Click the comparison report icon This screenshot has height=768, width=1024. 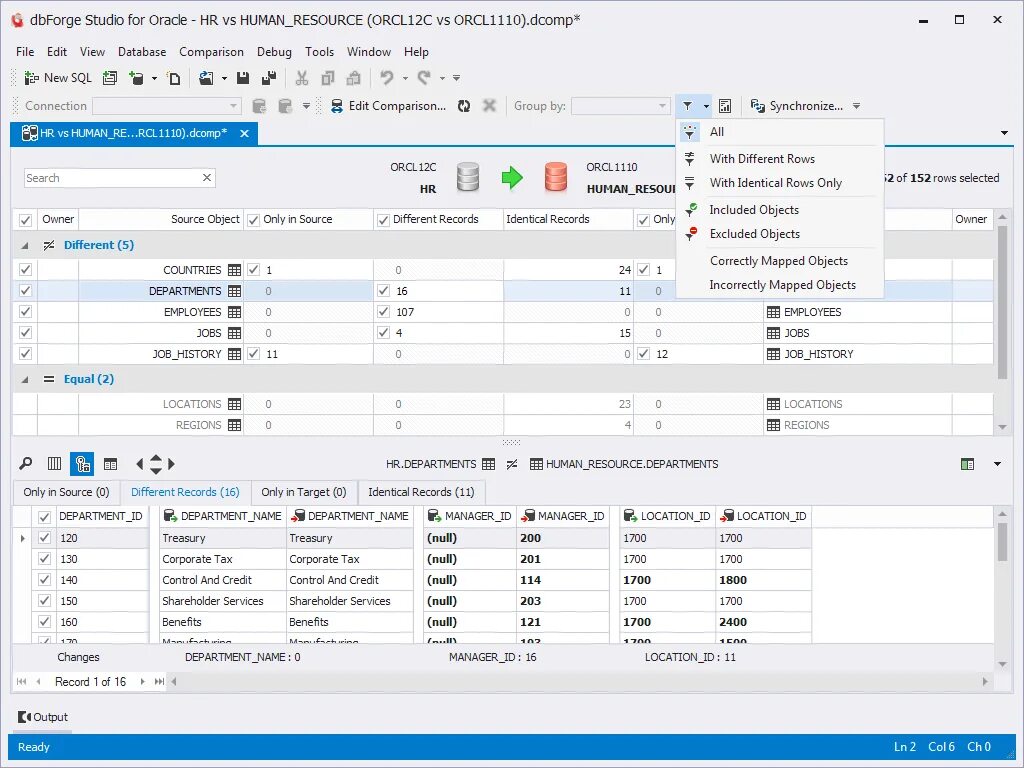click(x=725, y=106)
